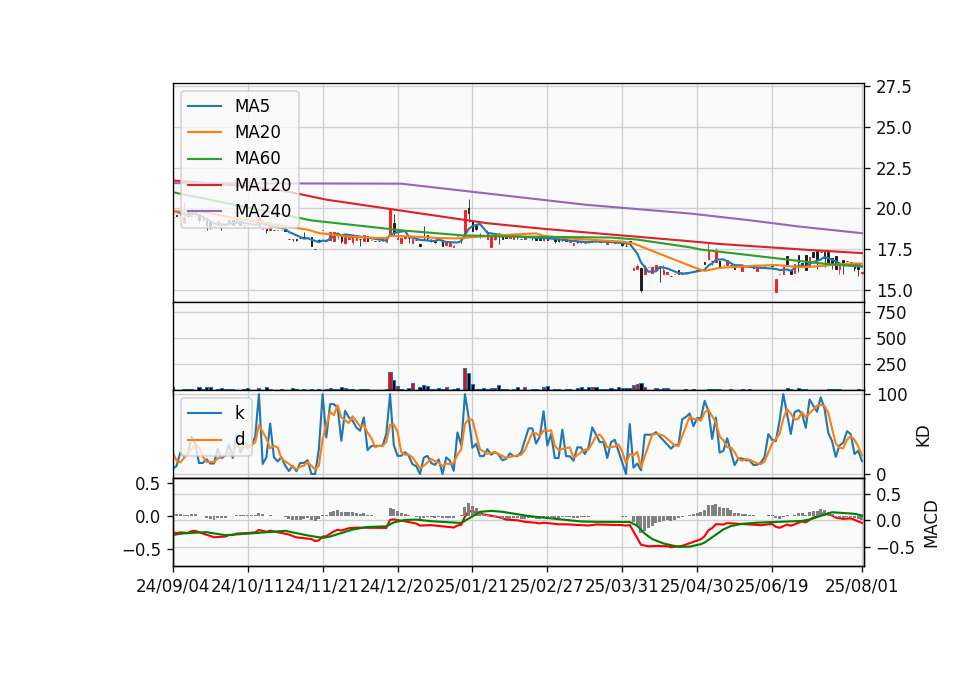Click the 24/09/04 date label
The width and height of the screenshot is (960, 690).
tap(173, 586)
